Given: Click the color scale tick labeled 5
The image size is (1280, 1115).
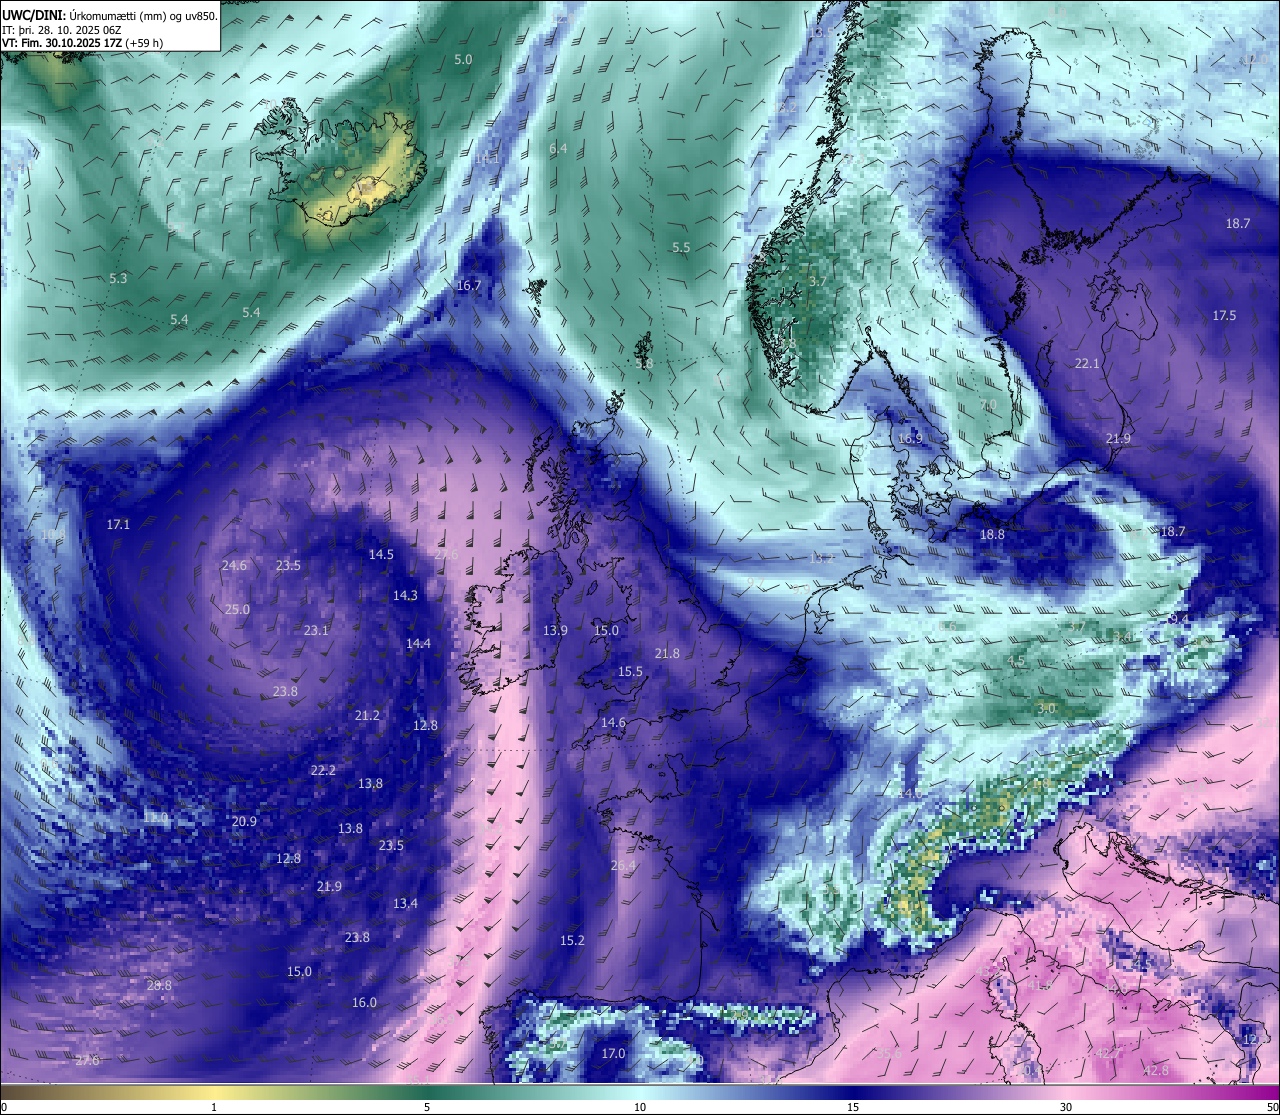Looking at the screenshot, I should click(427, 1107).
